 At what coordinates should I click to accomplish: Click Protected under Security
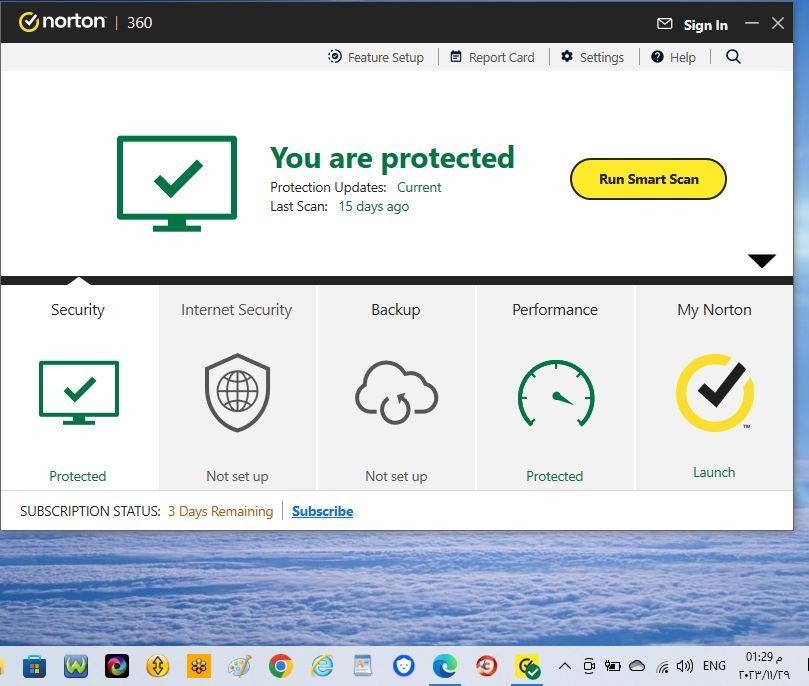click(77, 476)
